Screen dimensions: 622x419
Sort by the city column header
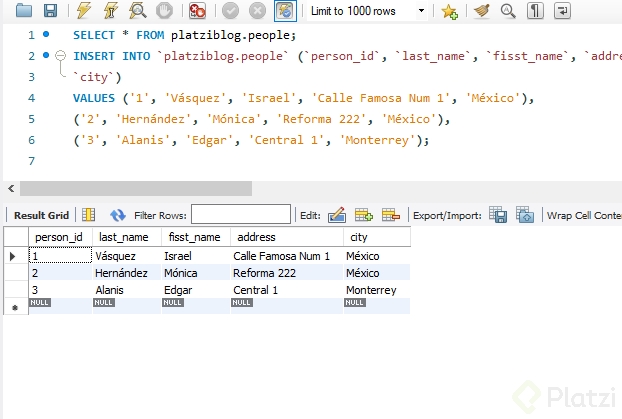coord(377,237)
